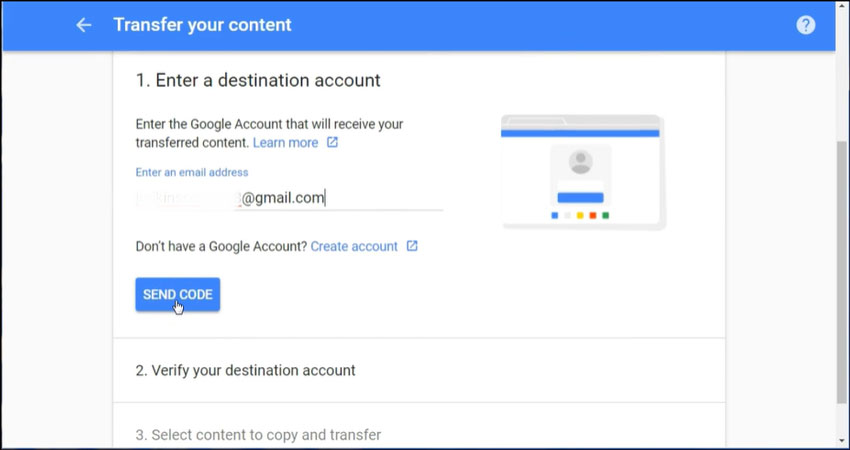850x450 pixels.
Task: Click the step 1 Enter a destination account heading
Action: point(258,80)
